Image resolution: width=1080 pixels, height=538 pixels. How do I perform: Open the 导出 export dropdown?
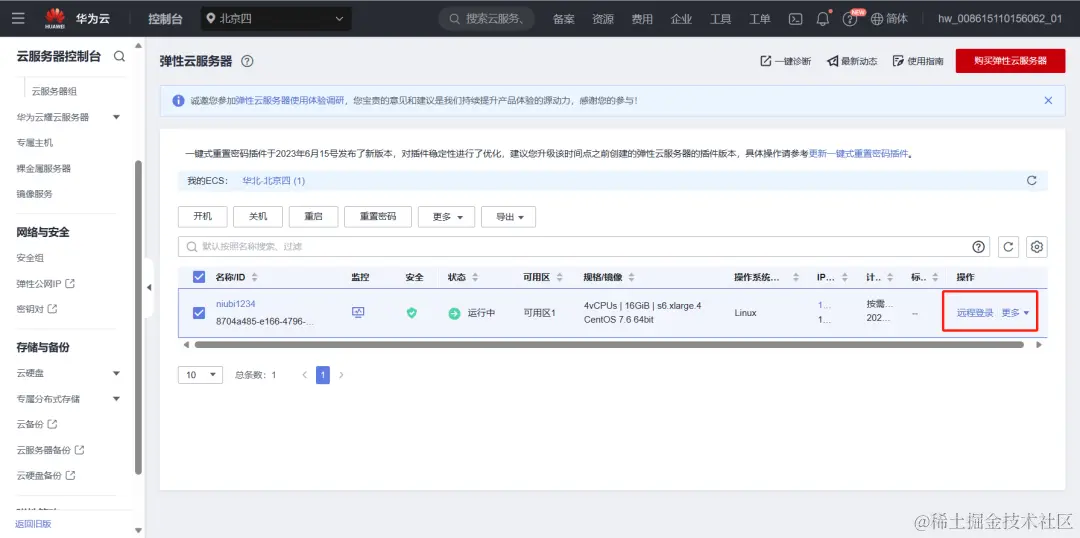click(508, 216)
